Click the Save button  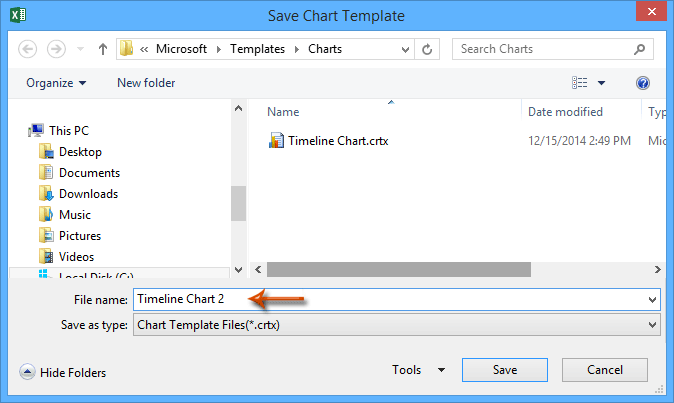point(505,370)
